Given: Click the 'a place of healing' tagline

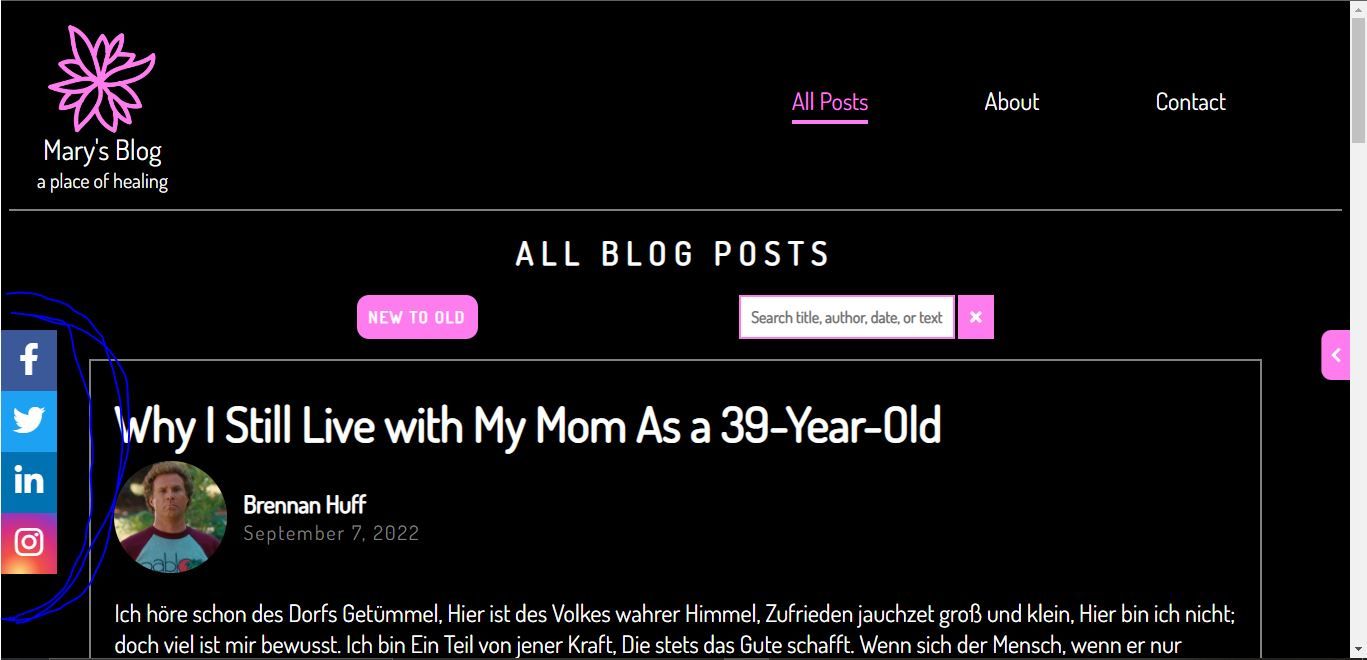Looking at the screenshot, I should coord(102,182).
